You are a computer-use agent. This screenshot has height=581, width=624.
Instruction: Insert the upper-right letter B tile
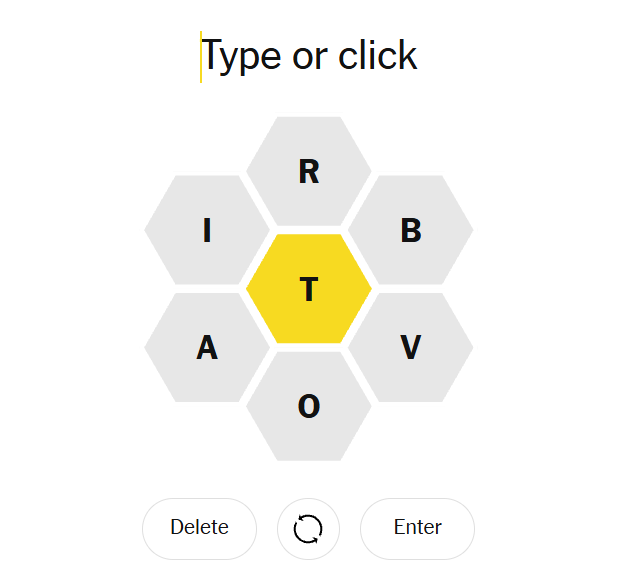tap(410, 230)
